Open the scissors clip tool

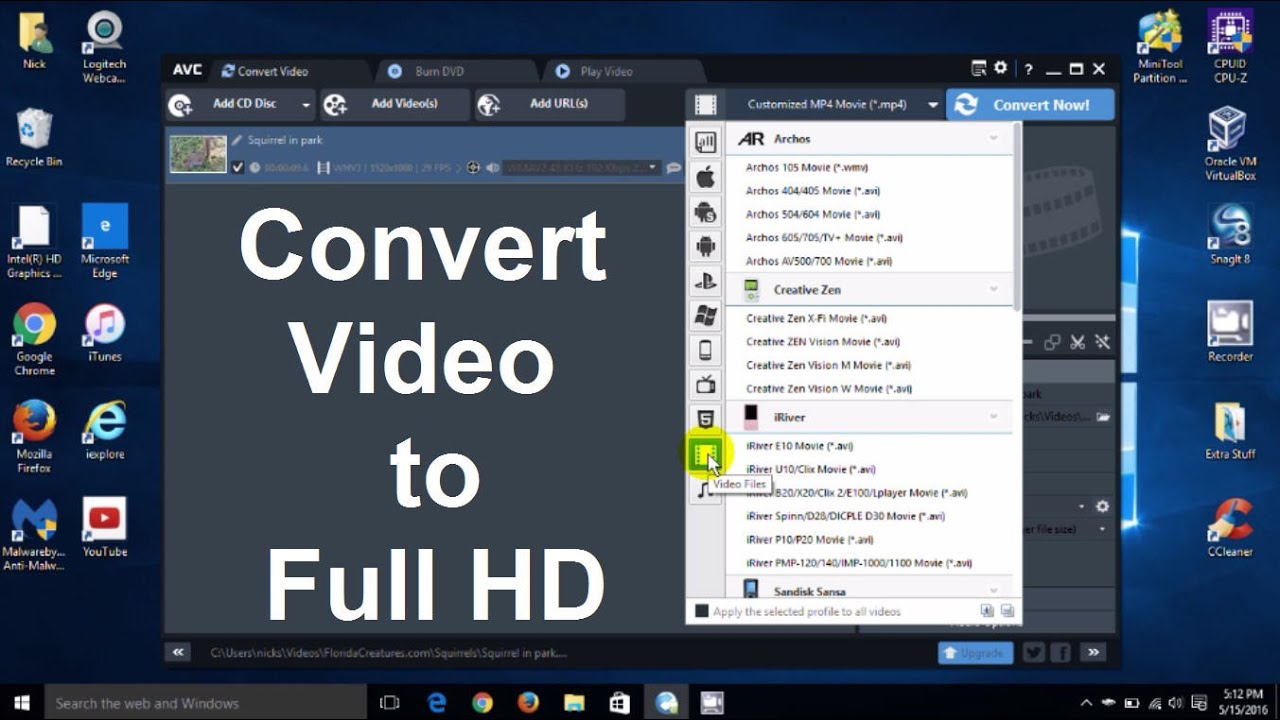click(x=1077, y=342)
